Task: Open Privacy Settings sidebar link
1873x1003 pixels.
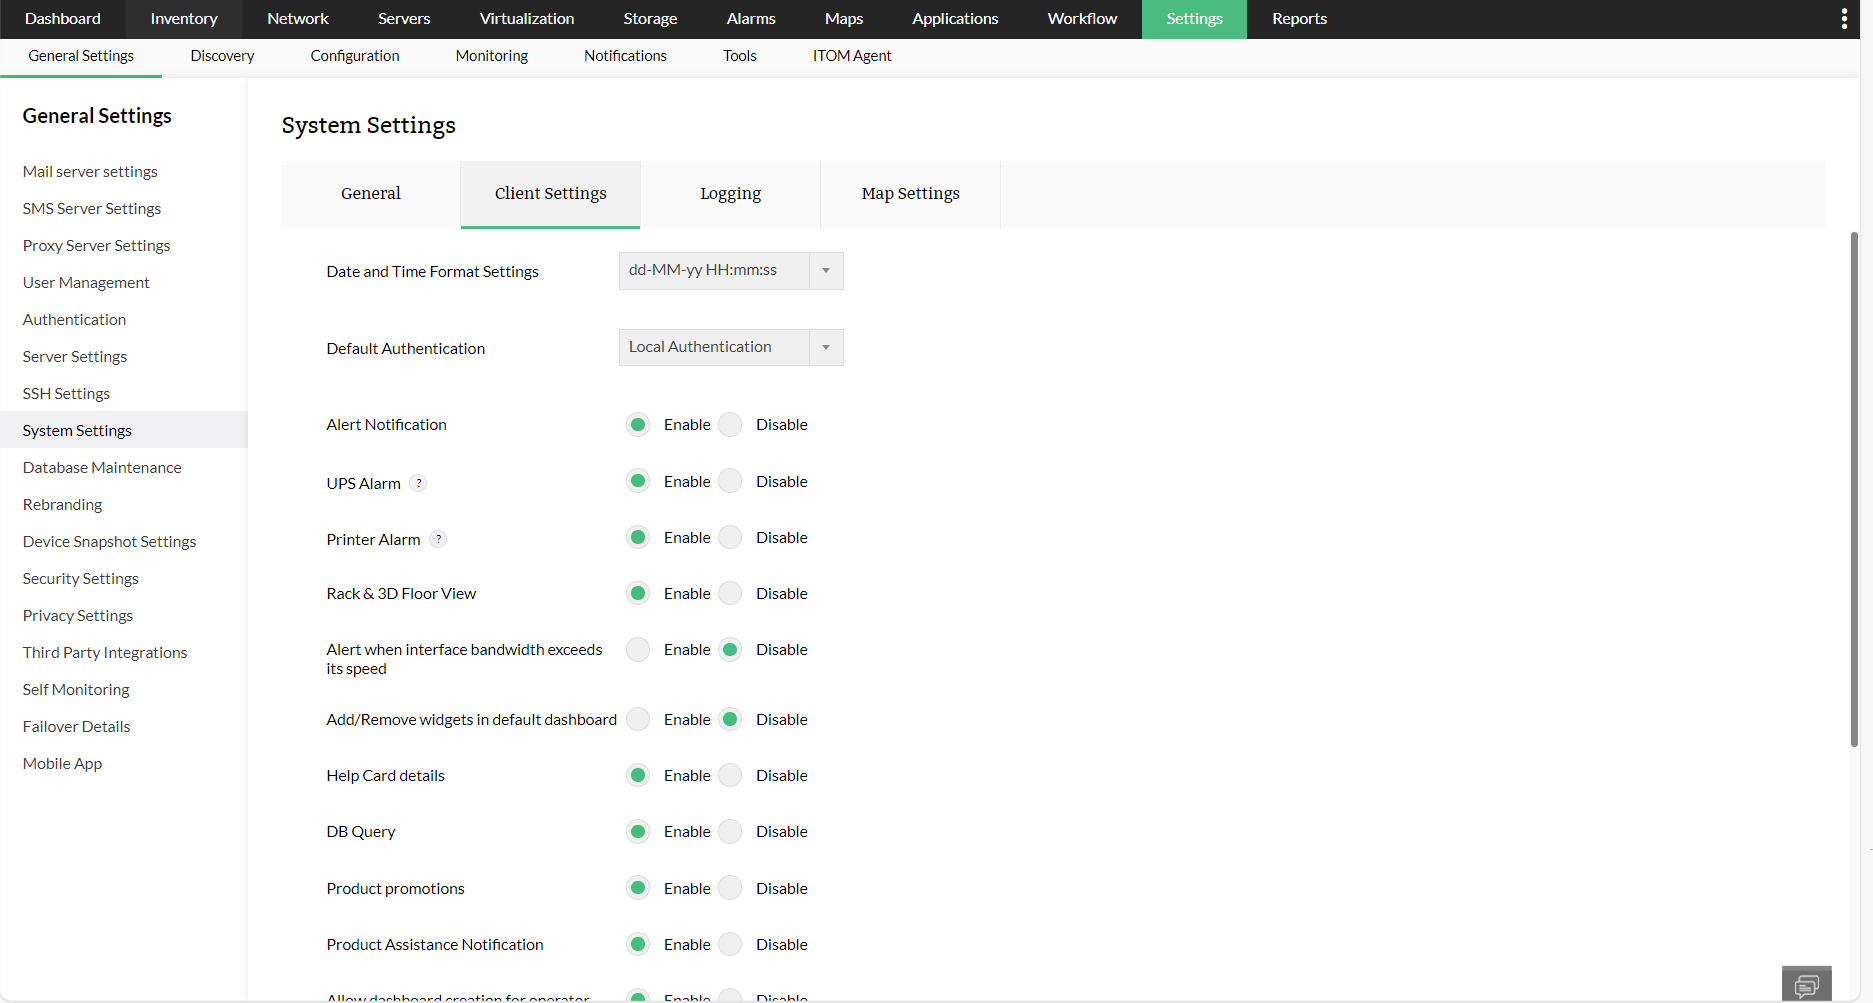Action: pos(78,616)
